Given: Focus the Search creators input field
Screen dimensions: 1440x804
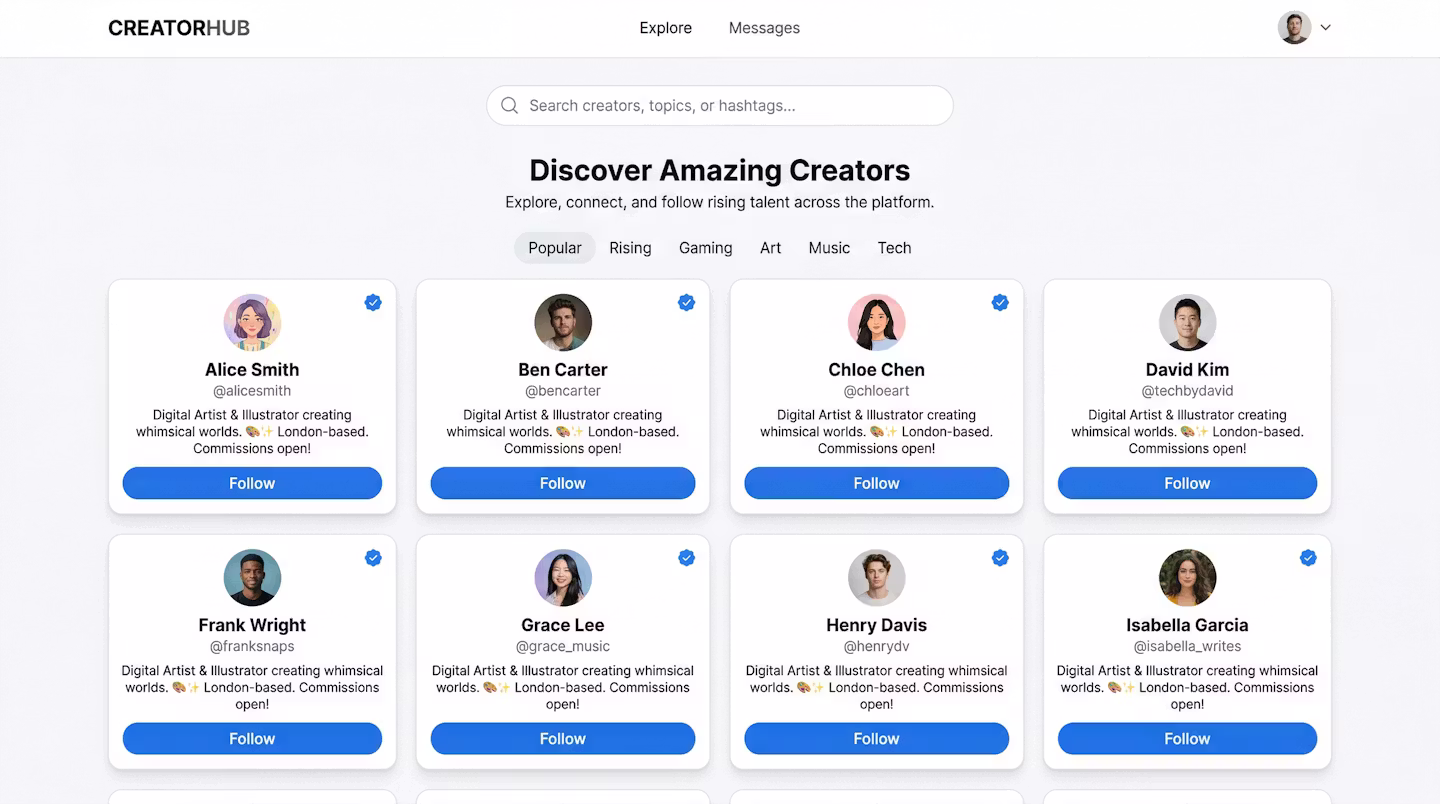Looking at the screenshot, I should 720,105.
